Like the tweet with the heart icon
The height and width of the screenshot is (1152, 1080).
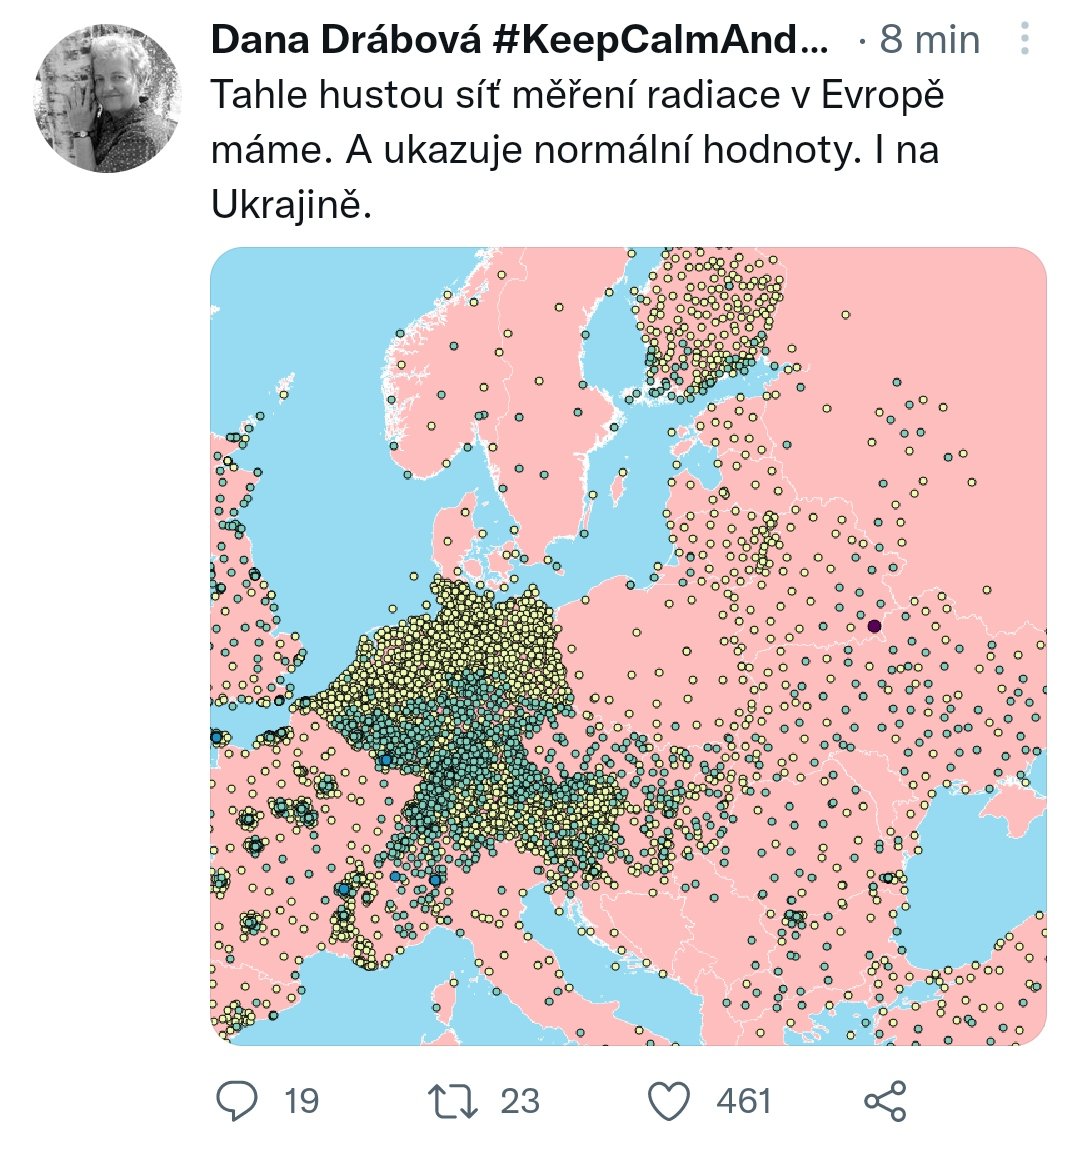669,1101
